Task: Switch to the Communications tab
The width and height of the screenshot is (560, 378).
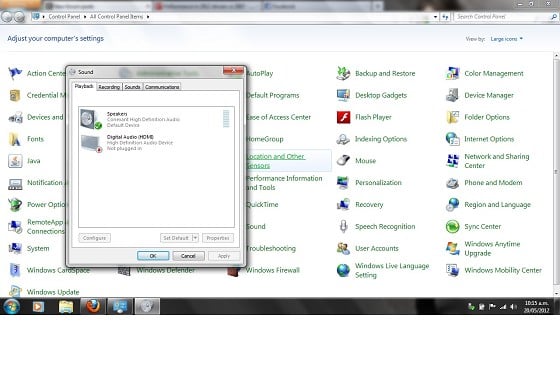Action: [x=162, y=87]
